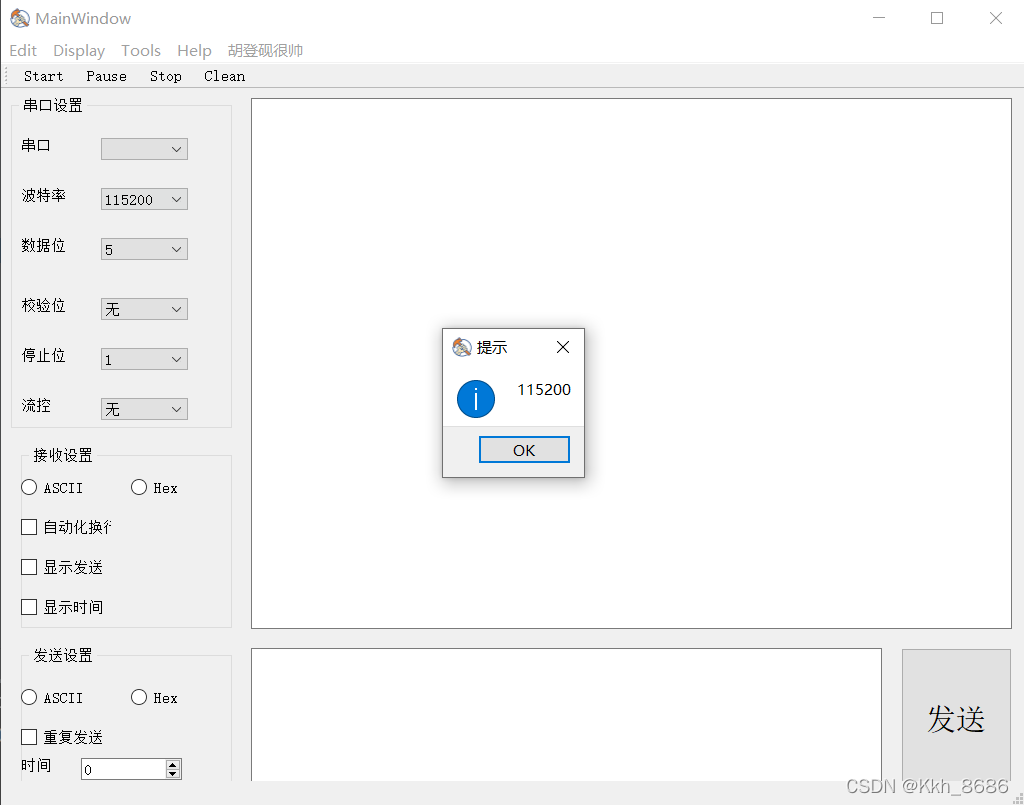Viewport: 1024px width, 805px height.
Task: Open the 串口 port dropdown
Action: tap(144, 149)
